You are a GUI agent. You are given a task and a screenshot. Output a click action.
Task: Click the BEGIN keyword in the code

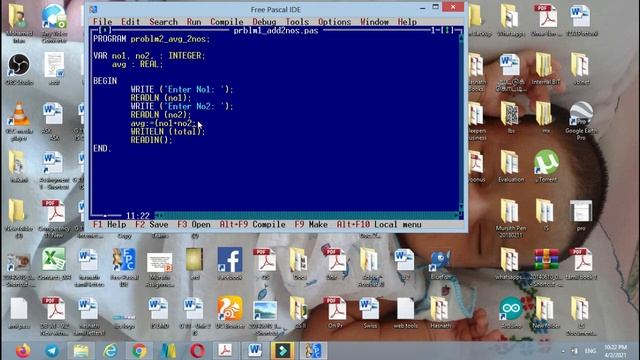[x=105, y=81]
